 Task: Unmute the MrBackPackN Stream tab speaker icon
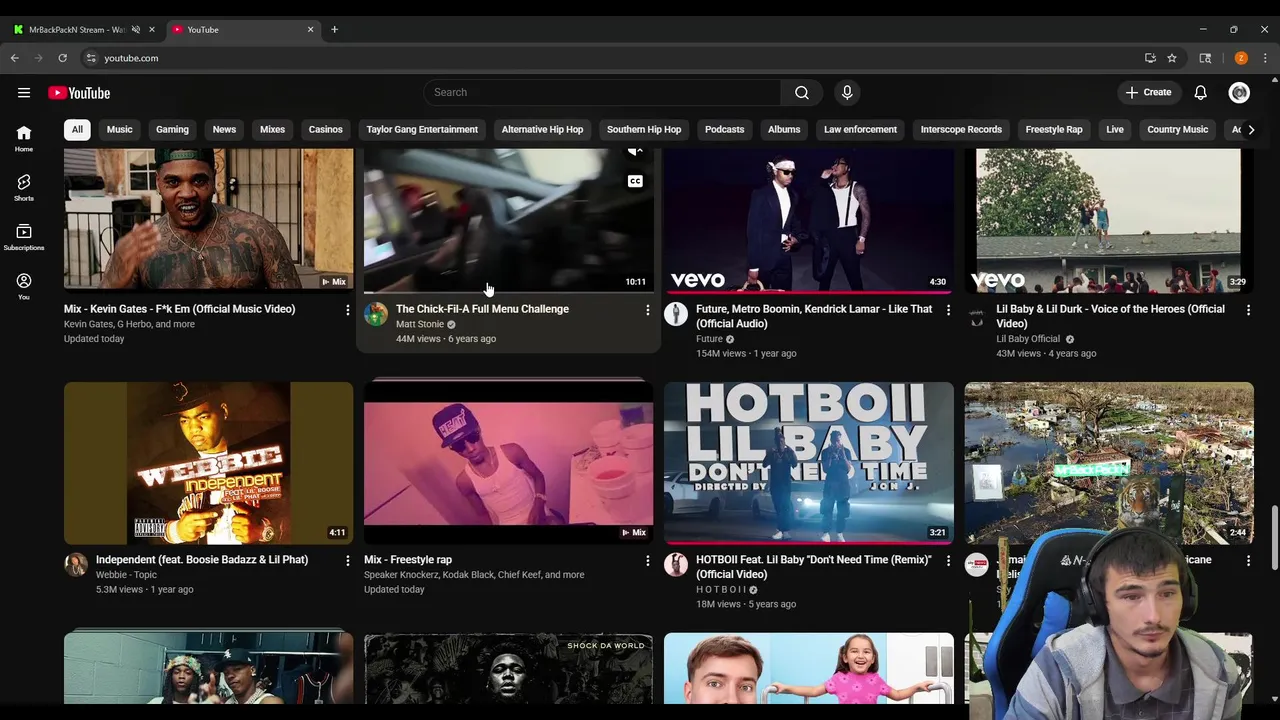(136, 29)
